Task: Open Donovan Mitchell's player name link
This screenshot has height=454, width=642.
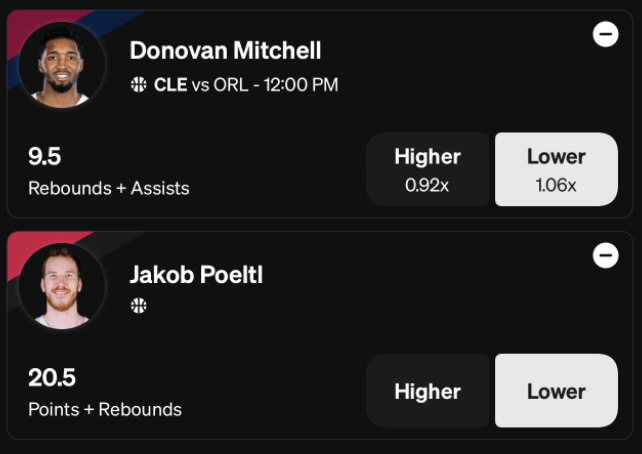Action: [225, 51]
